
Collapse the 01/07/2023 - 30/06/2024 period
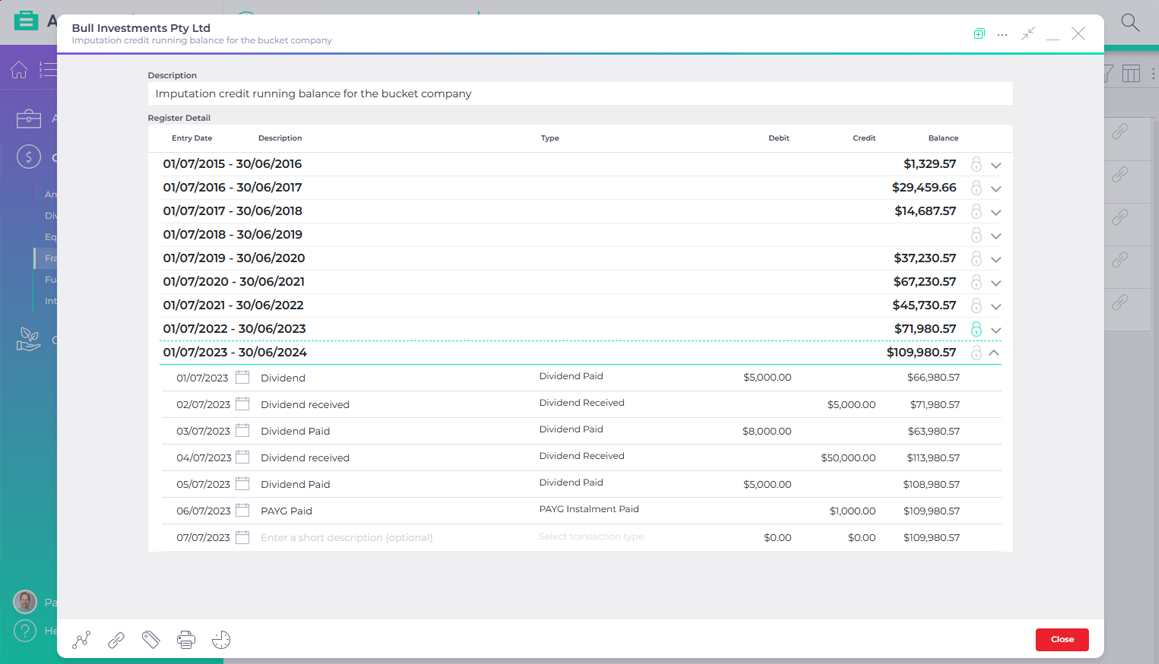(x=995, y=352)
